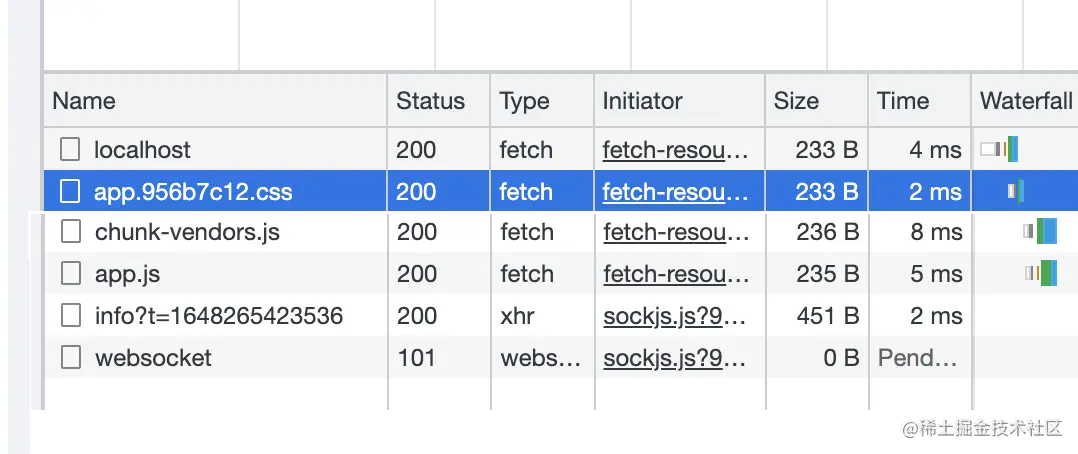Click the file icon beside app.js
The width and height of the screenshot is (1078, 454).
[70, 274]
